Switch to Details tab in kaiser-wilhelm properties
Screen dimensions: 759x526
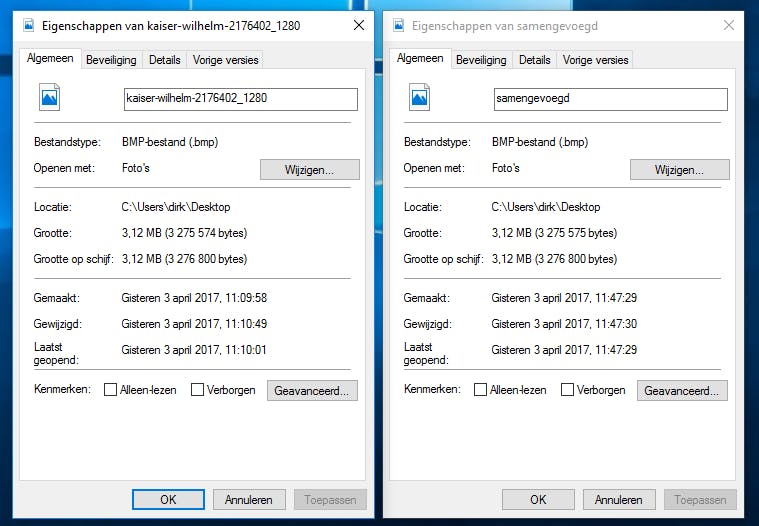(x=165, y=60)
